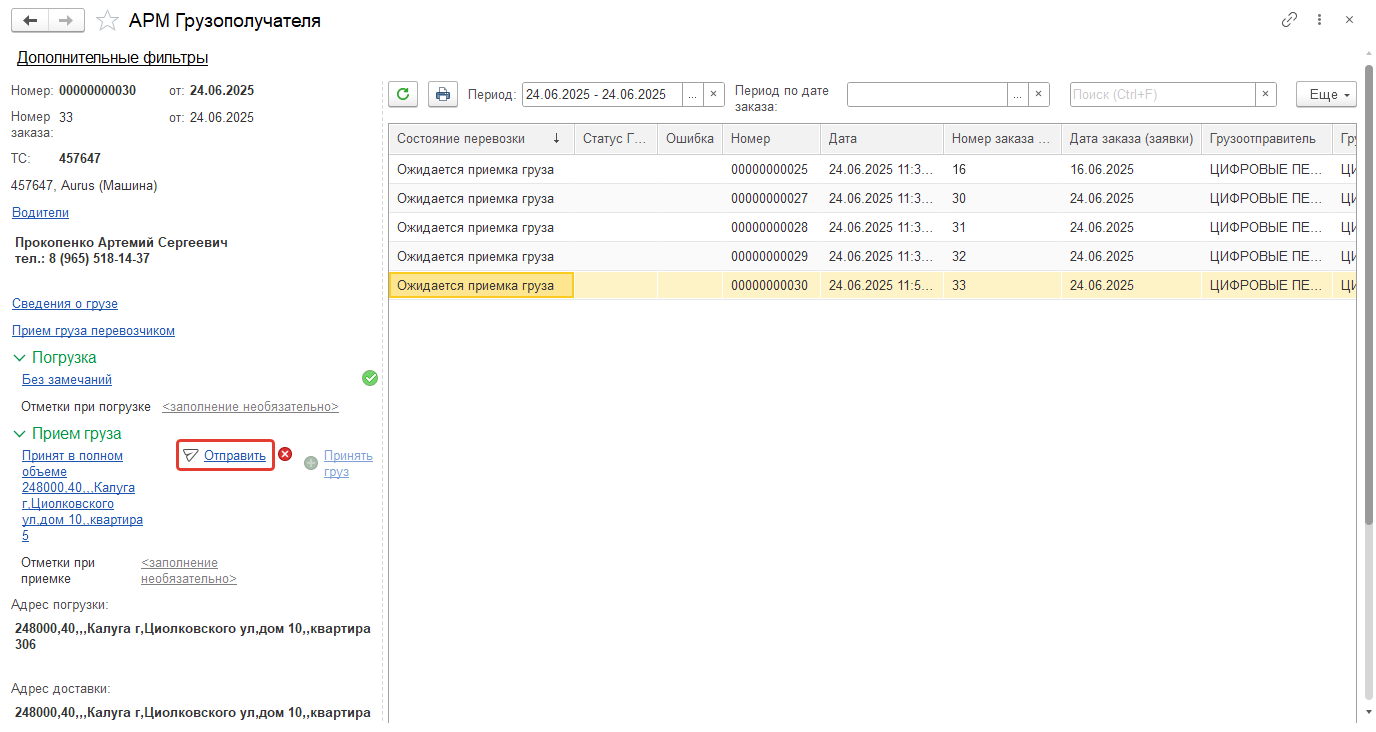
Task: Click the Дата column header
Action: pos(882,138)
